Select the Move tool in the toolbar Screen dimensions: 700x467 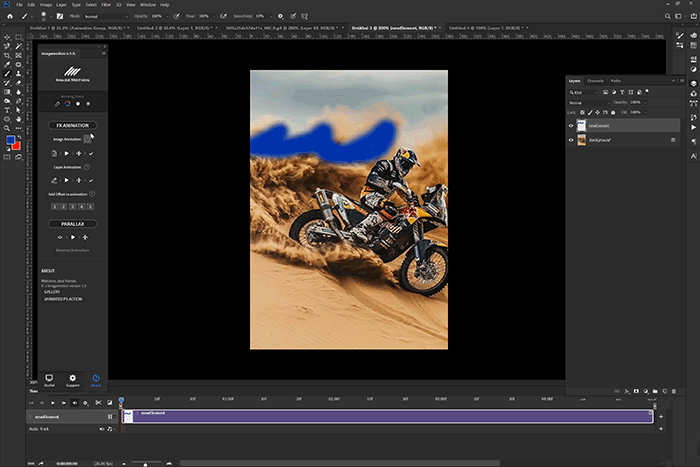tap(8, 36)
